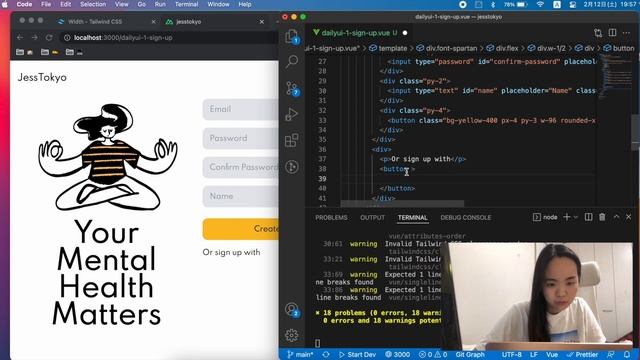Close the Width - Tailwind CSS browser tab
This screenshot has width=640, height=360.
pos(153,22)
